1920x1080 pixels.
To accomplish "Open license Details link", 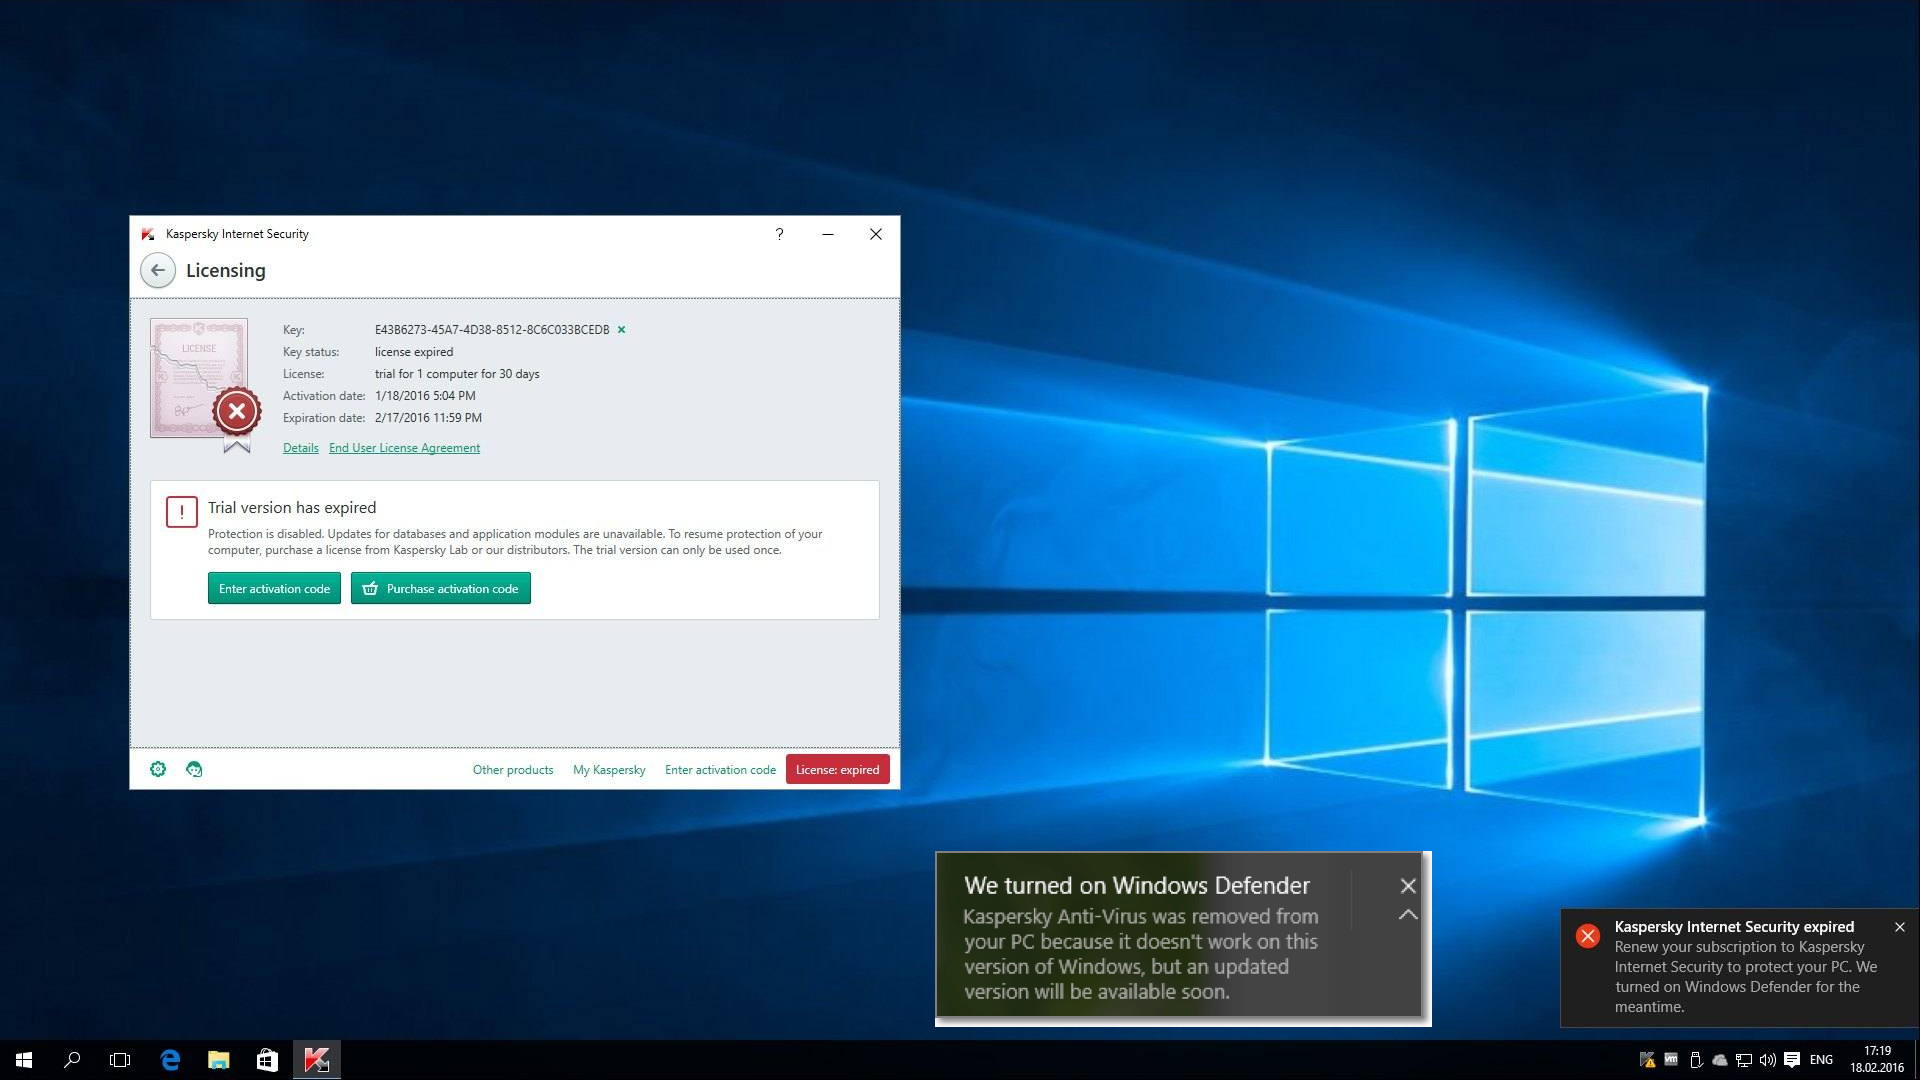I will [x=300, y=448].
